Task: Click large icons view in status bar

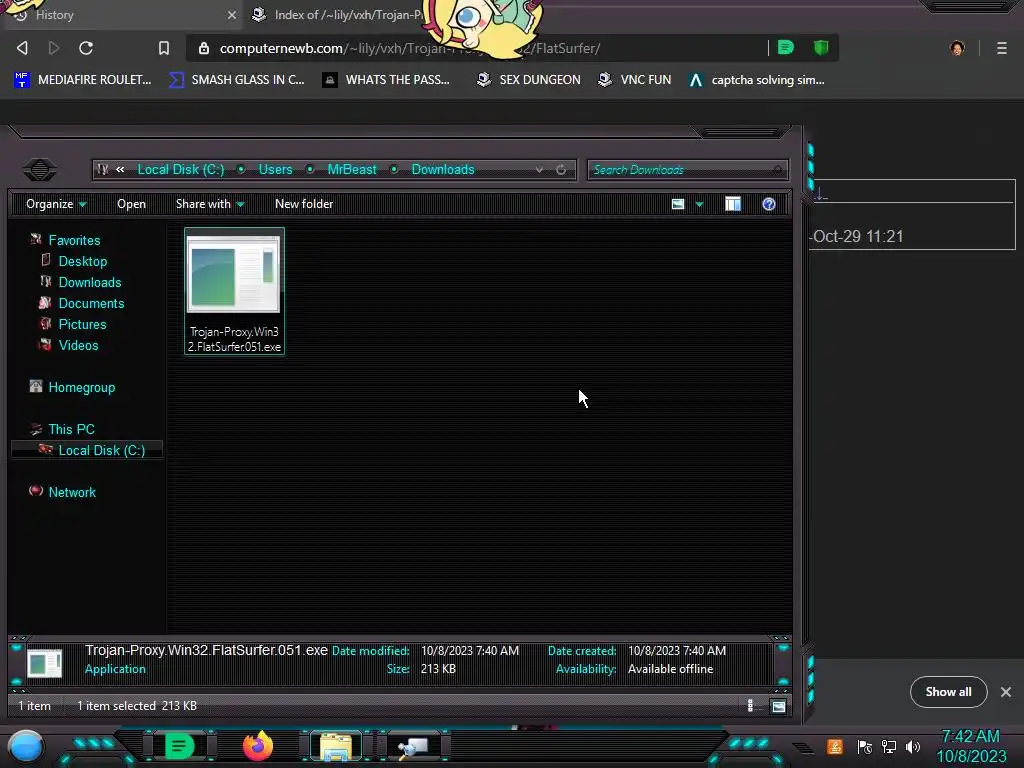Action: pos(778,705)
